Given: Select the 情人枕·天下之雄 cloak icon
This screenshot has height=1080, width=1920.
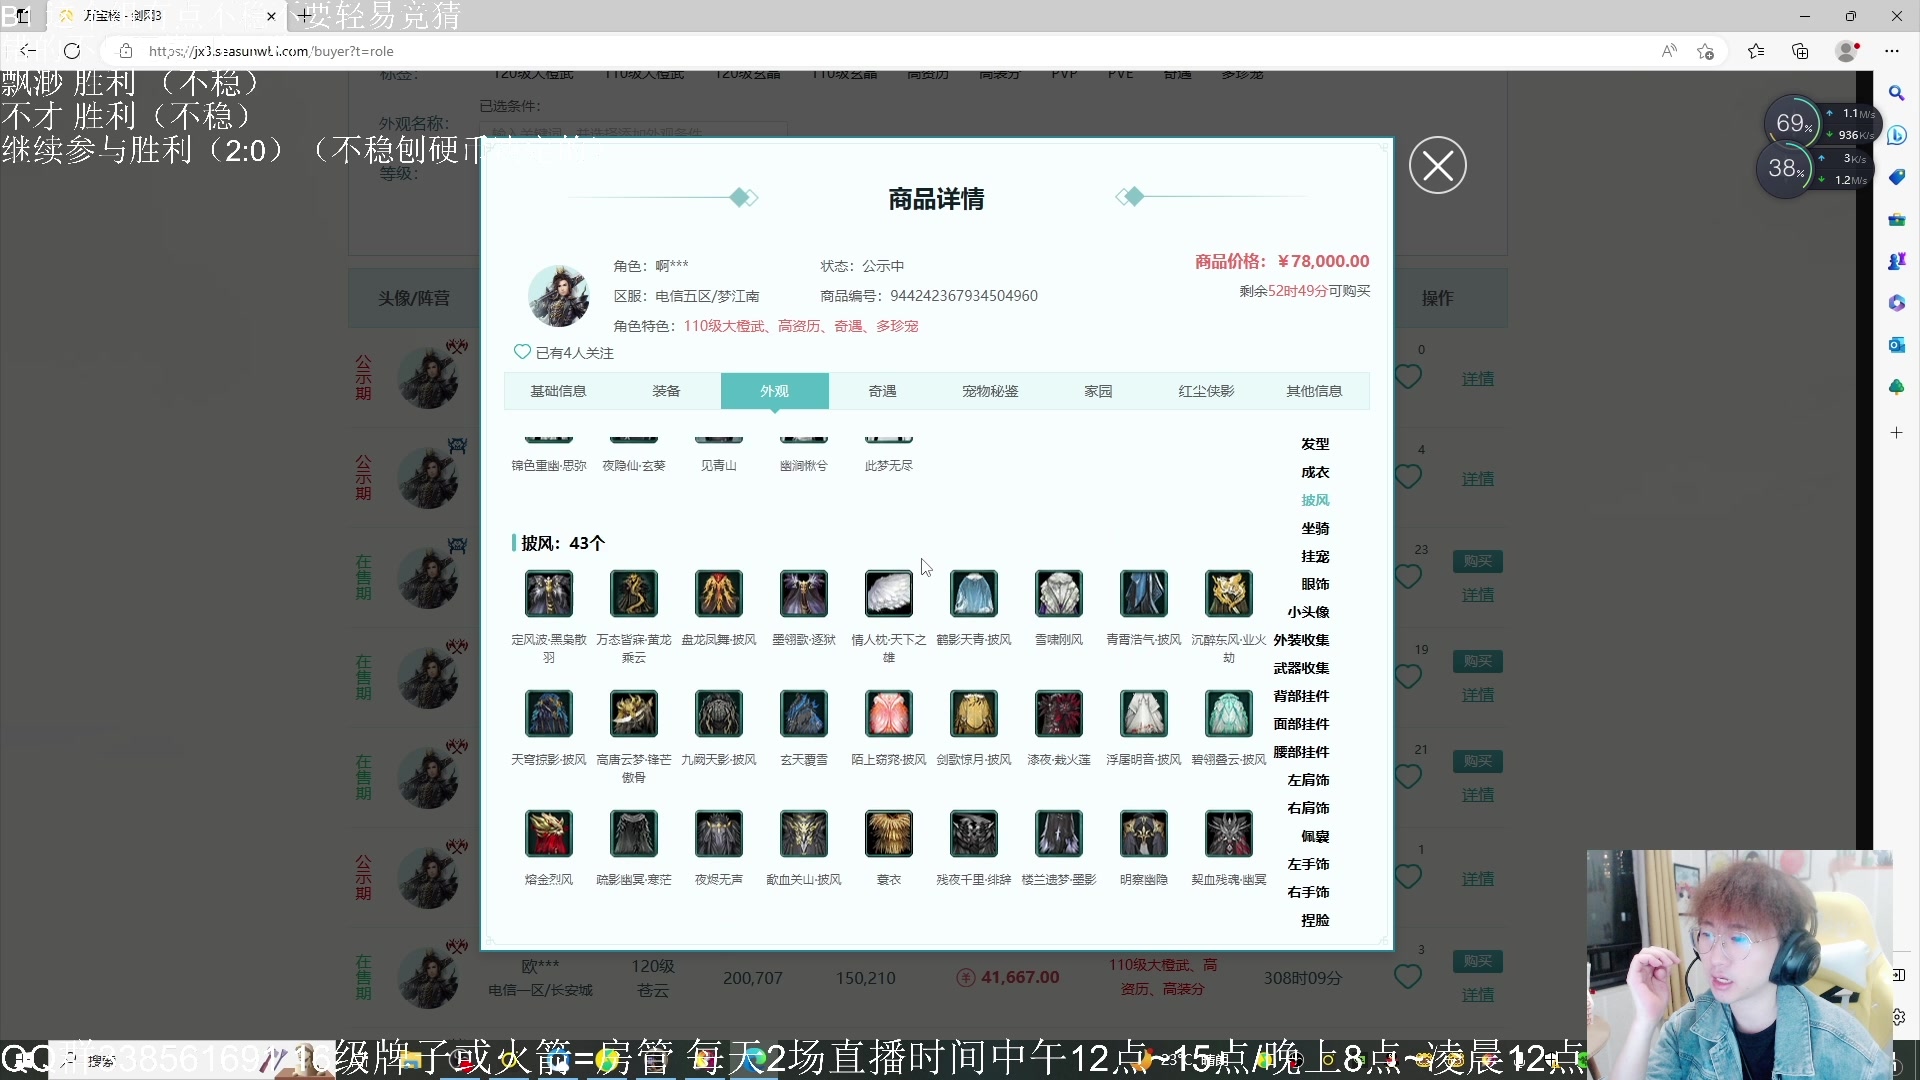Looking at the screenshot, I should pos(889,594).
